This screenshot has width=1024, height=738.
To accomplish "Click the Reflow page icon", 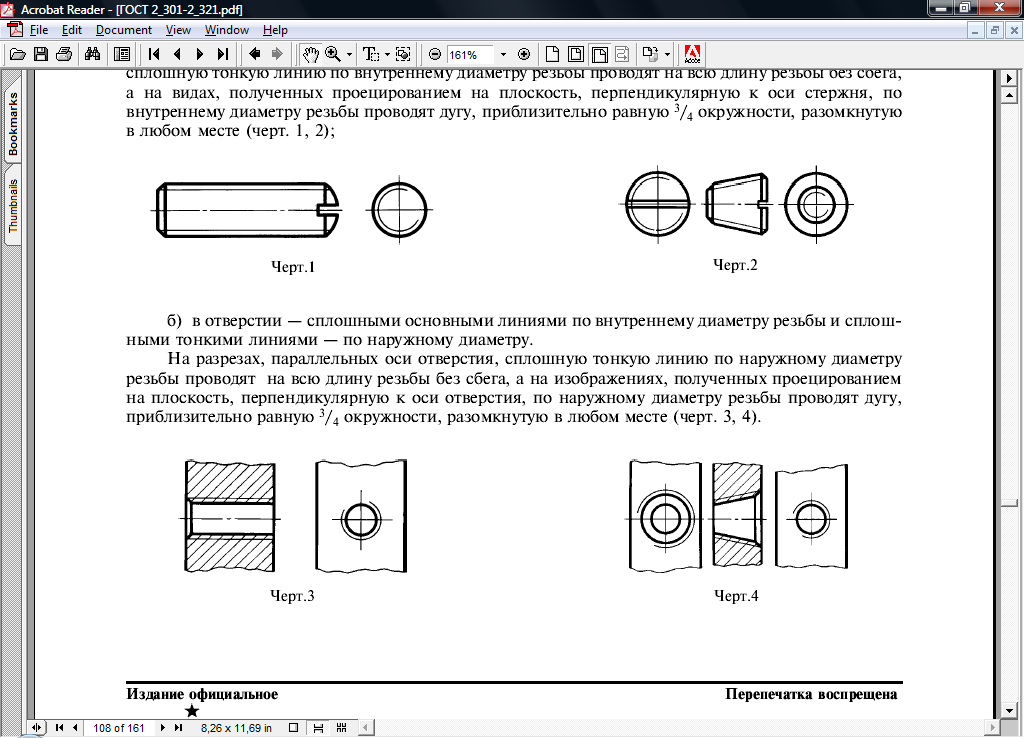I will click(x=622, y=54).
